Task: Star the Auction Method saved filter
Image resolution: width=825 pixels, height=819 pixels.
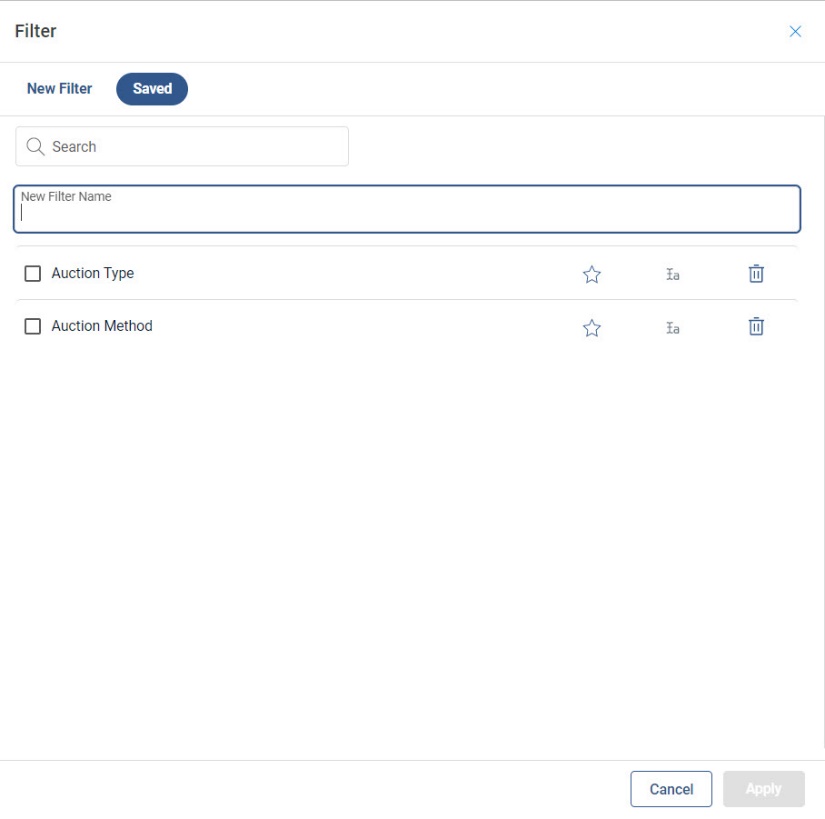Action: [592, 327]
